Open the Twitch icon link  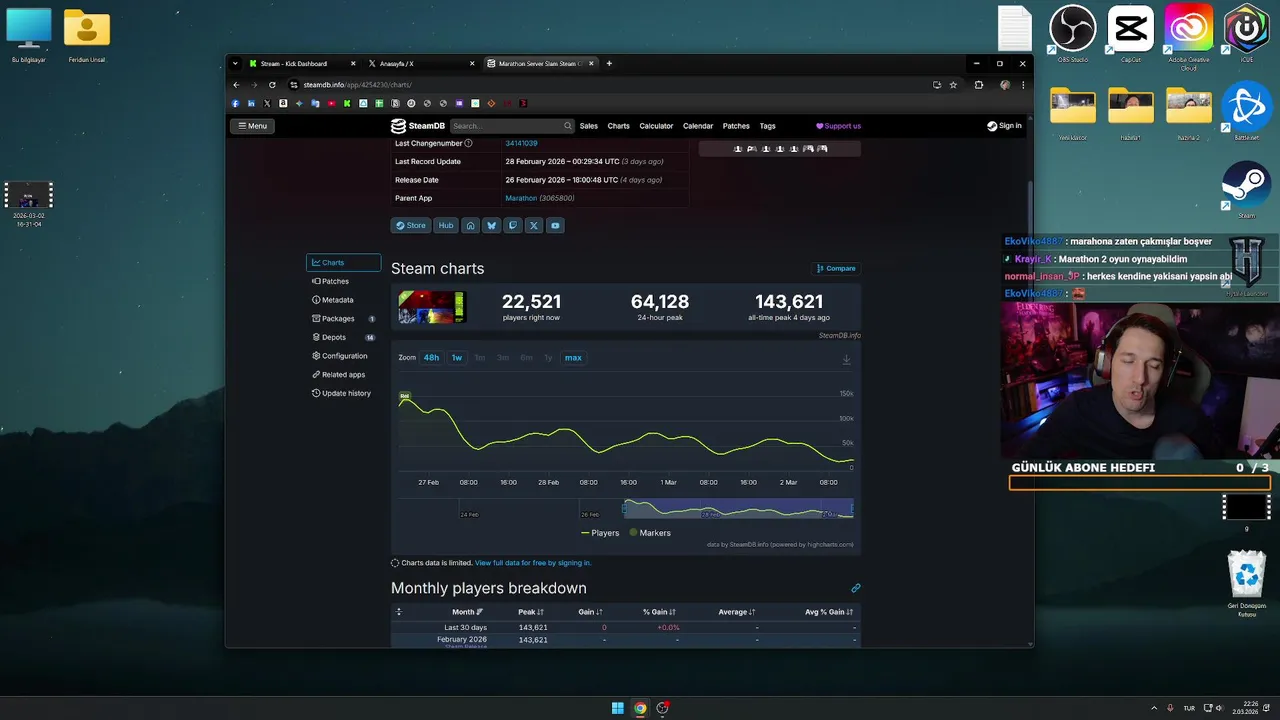click(x=513, y=225)
